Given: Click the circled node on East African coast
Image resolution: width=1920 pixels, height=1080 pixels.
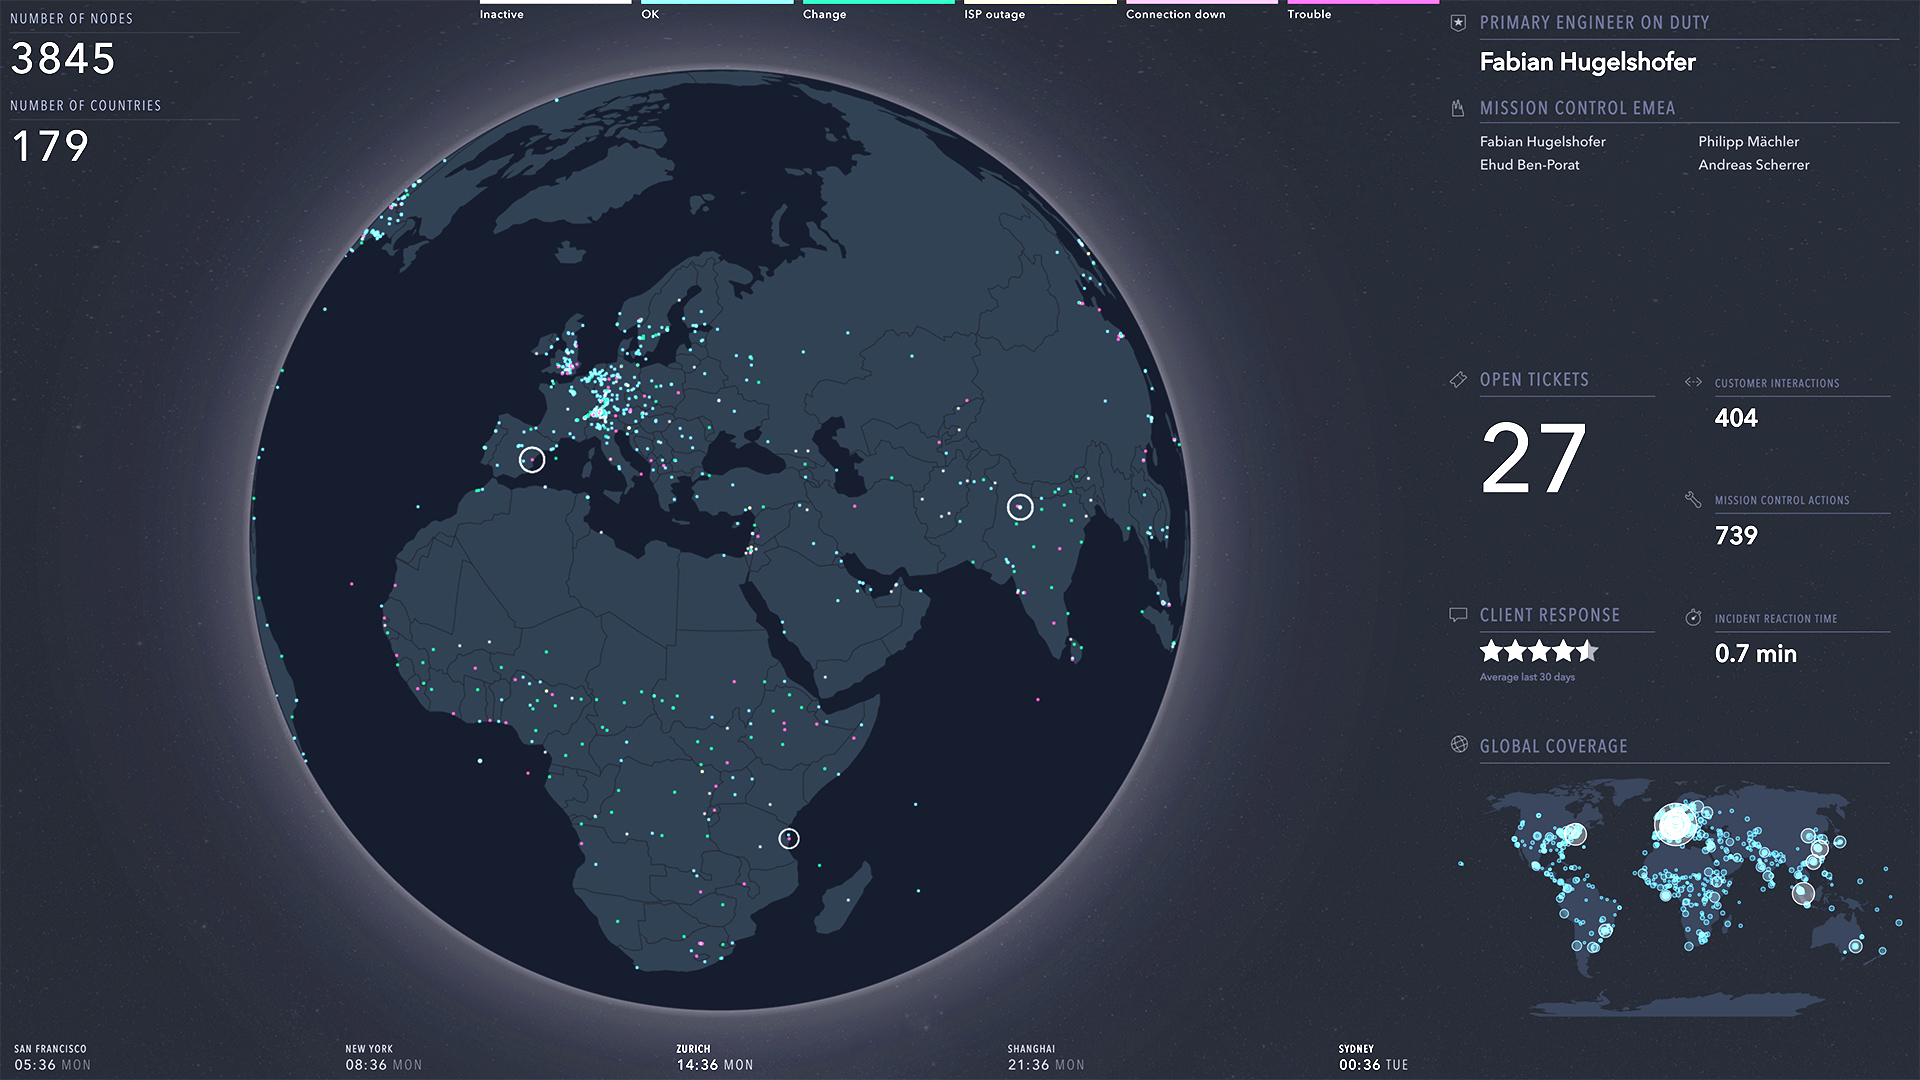Looking at the screenshot, I should point(789,838).
